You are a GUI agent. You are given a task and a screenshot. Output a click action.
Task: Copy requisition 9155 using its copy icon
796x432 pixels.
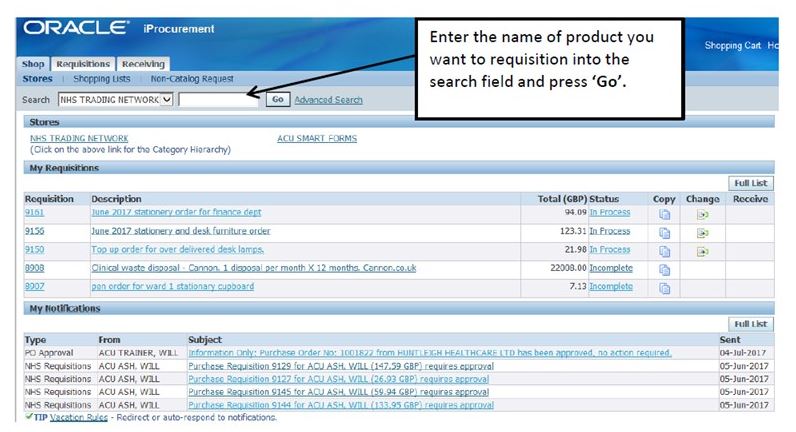point(664,233)
